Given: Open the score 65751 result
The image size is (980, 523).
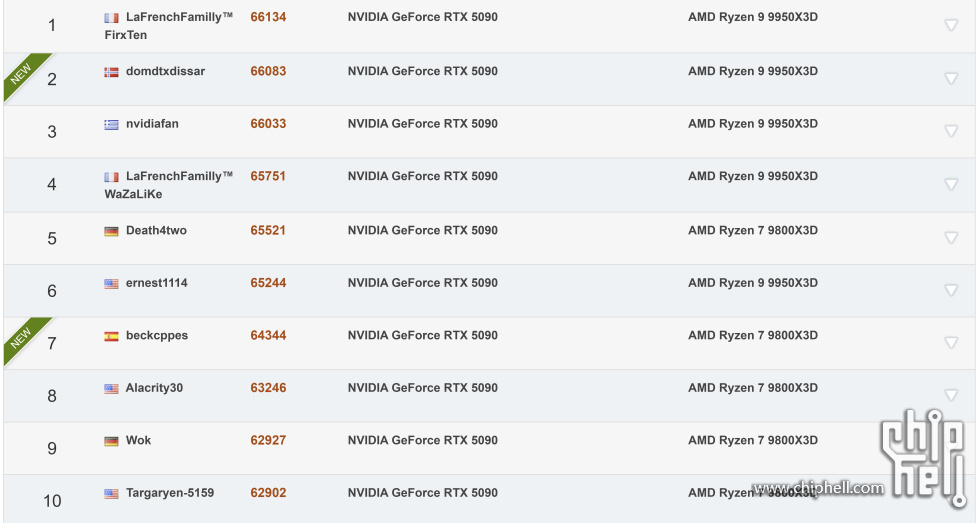Looking at the screenshot, I should pos(268,176).
